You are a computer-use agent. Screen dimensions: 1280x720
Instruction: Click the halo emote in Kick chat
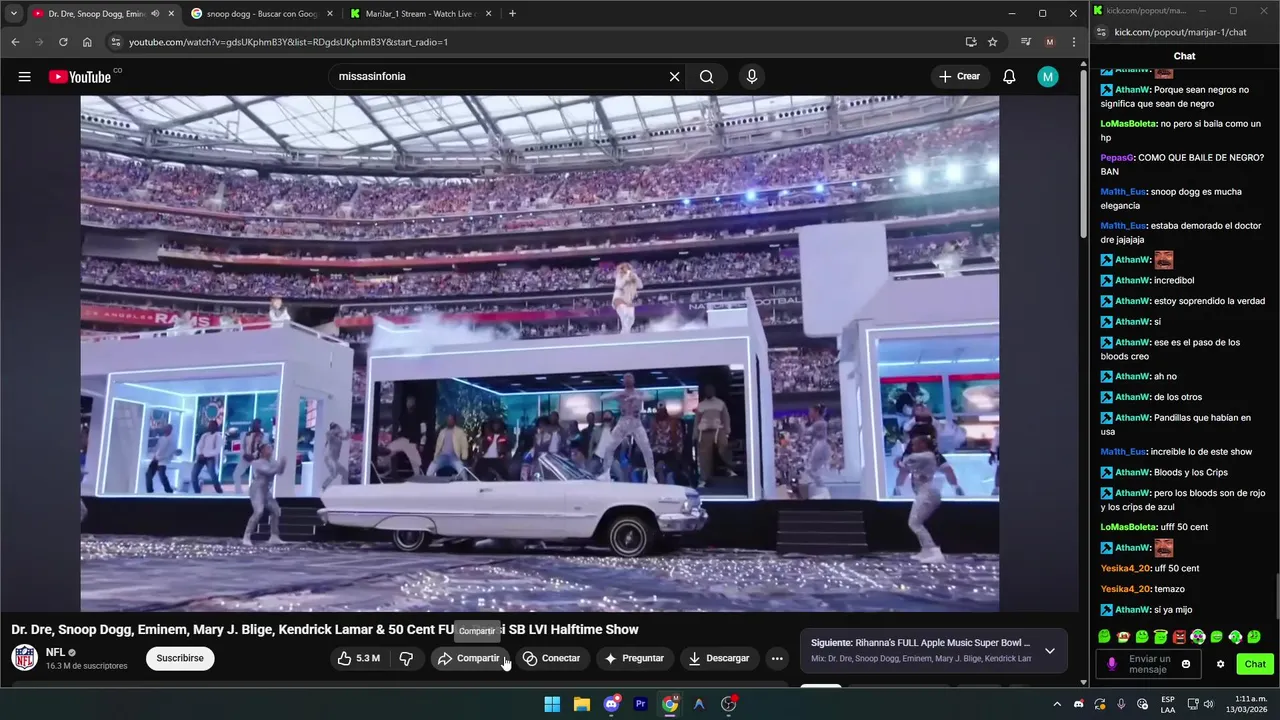click(x=1160, y=637)
